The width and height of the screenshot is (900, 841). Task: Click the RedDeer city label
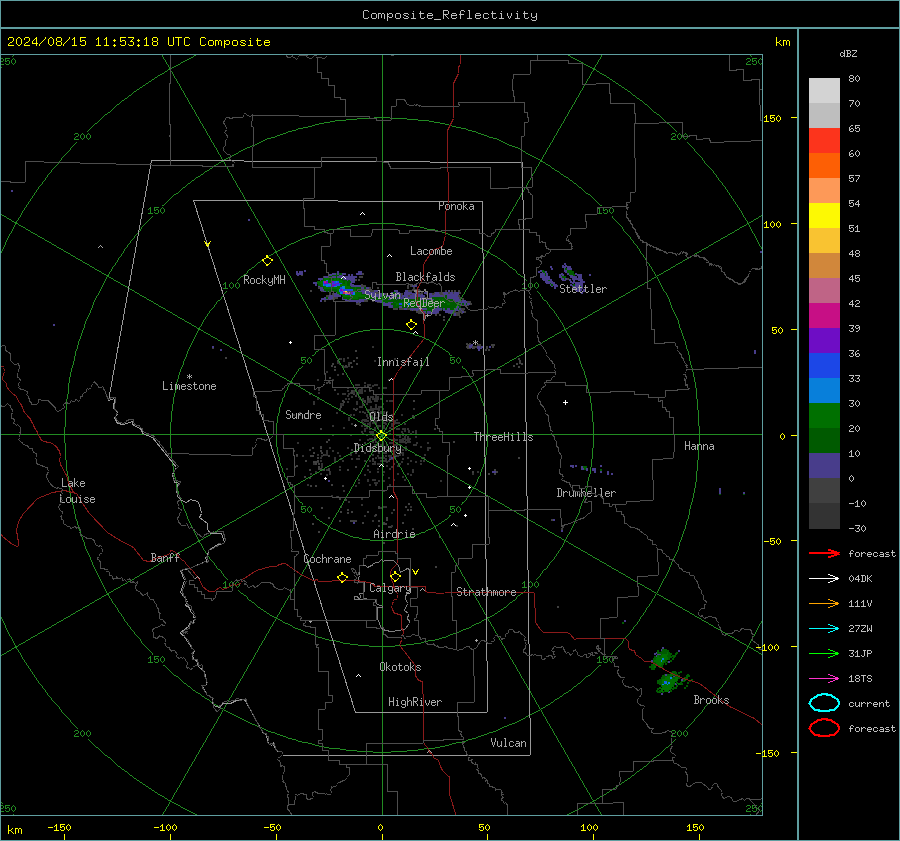click(424, 303)
